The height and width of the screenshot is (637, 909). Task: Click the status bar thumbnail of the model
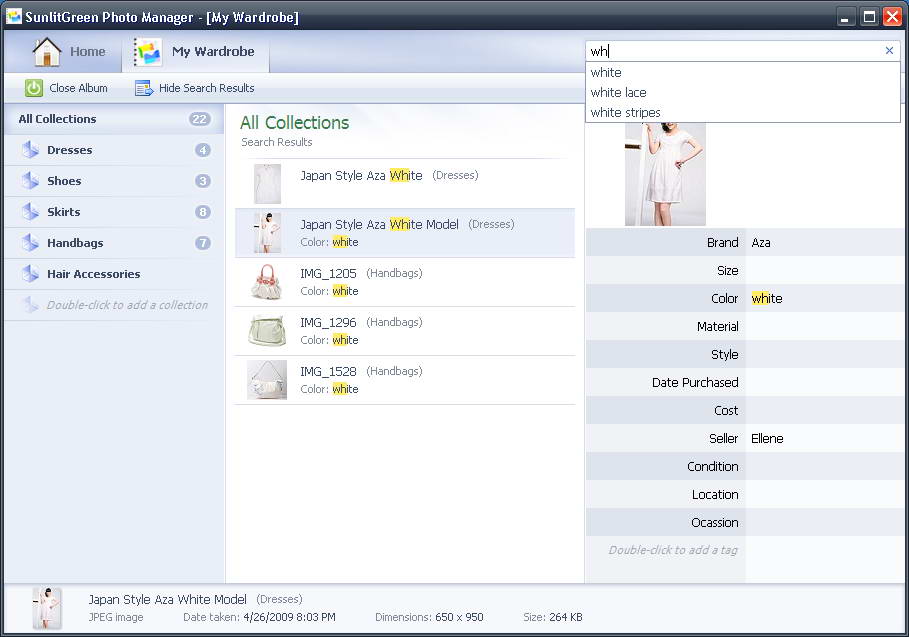(47, 608)
